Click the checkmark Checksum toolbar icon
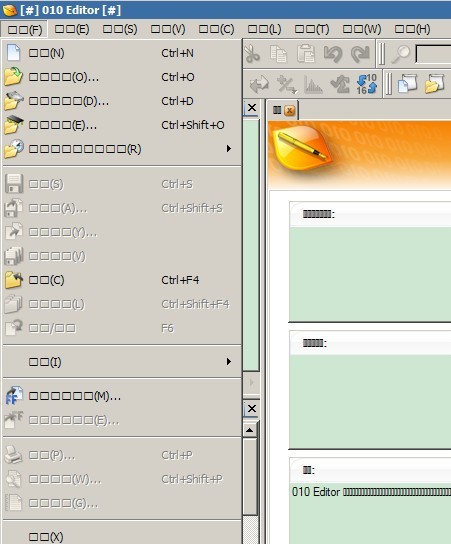Screen dimensions: 451x544 pos(340,84)
